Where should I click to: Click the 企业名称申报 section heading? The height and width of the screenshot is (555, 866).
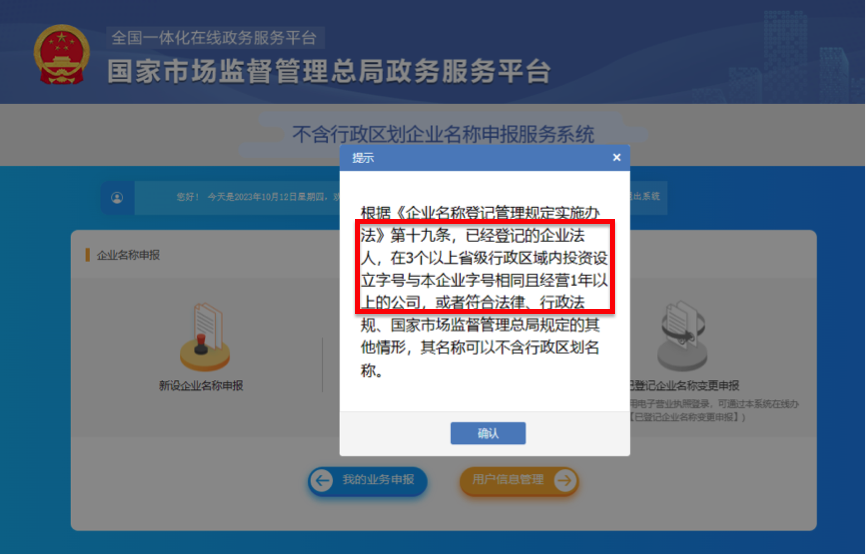tap(128, 255)
